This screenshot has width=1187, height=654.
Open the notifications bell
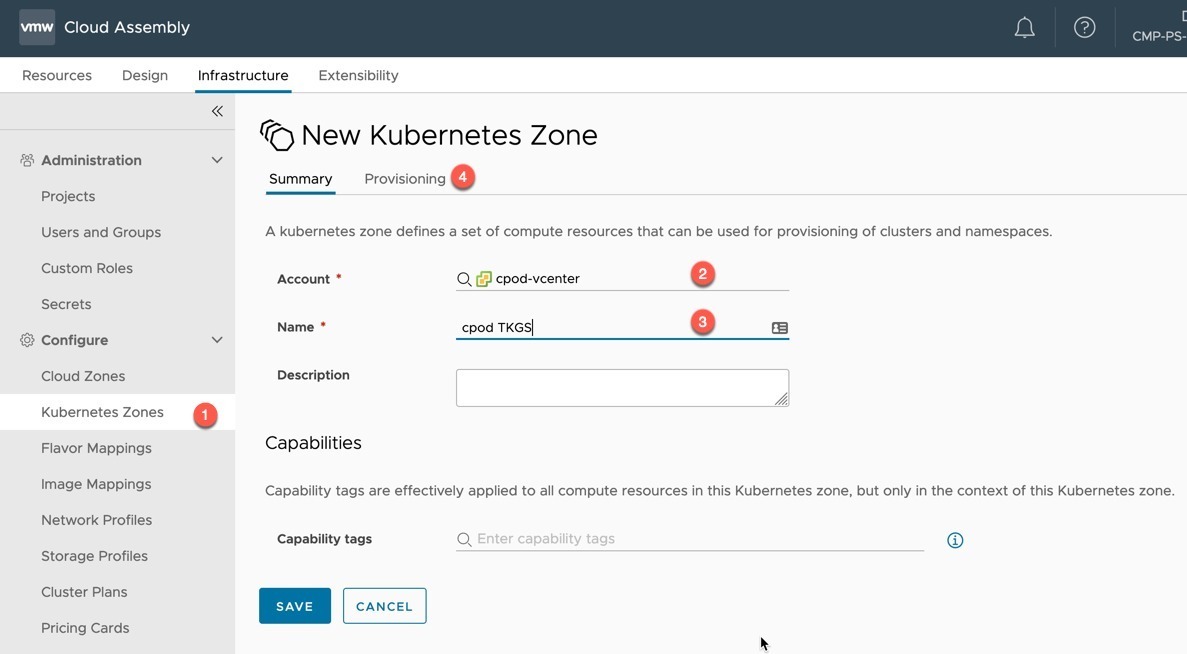click(x=1024, y=28)
